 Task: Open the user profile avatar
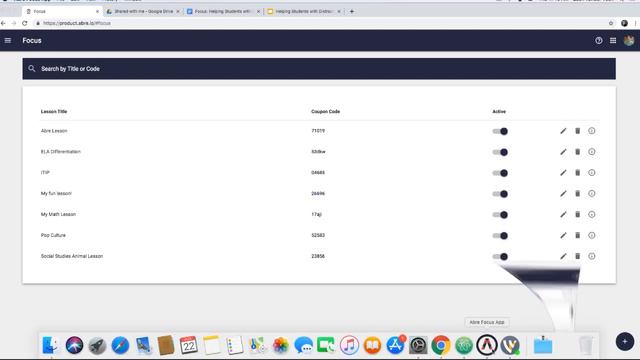coord(629,40)
